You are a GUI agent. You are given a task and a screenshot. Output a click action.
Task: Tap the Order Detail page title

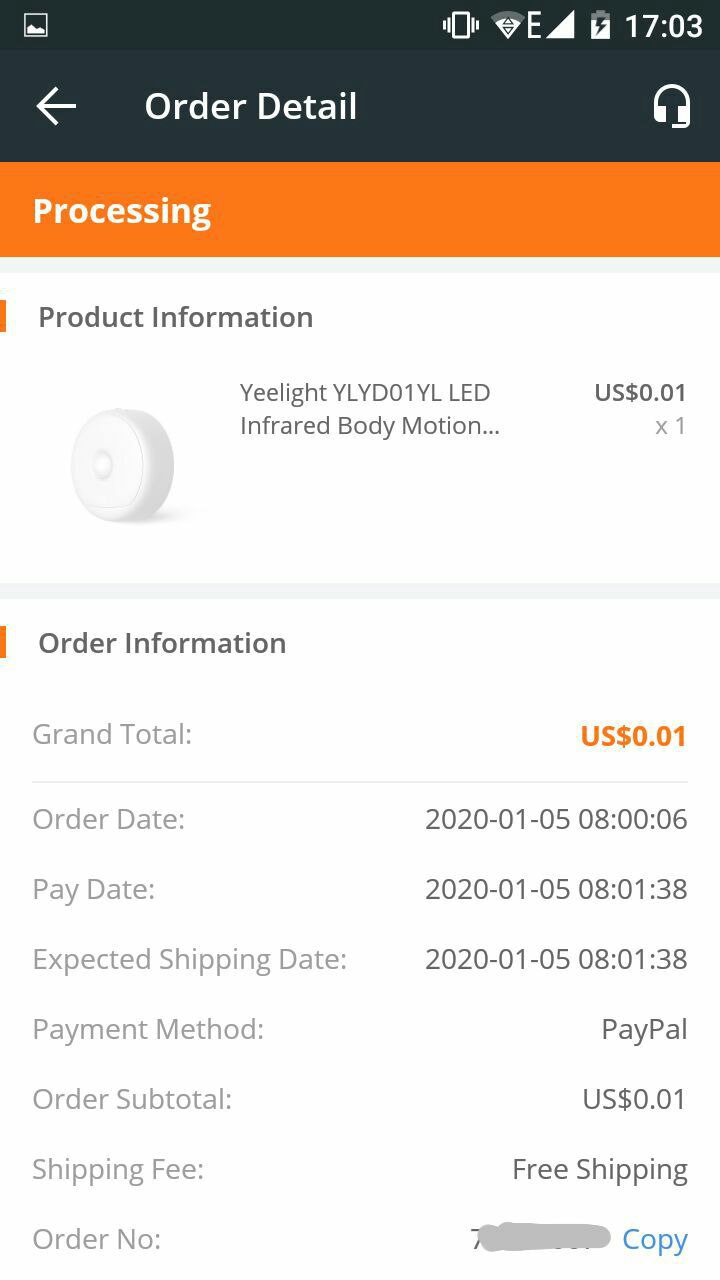tap(251, 106)
